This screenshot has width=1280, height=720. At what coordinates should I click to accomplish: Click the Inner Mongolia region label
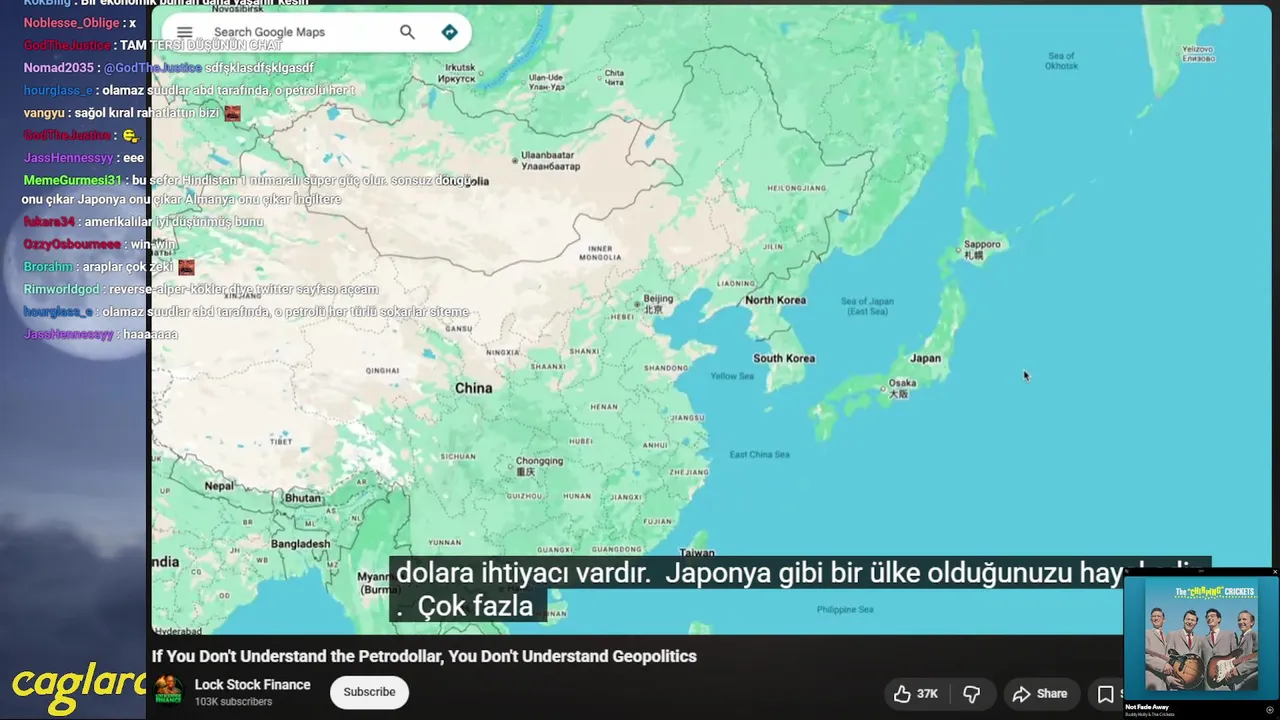point(601,254)
